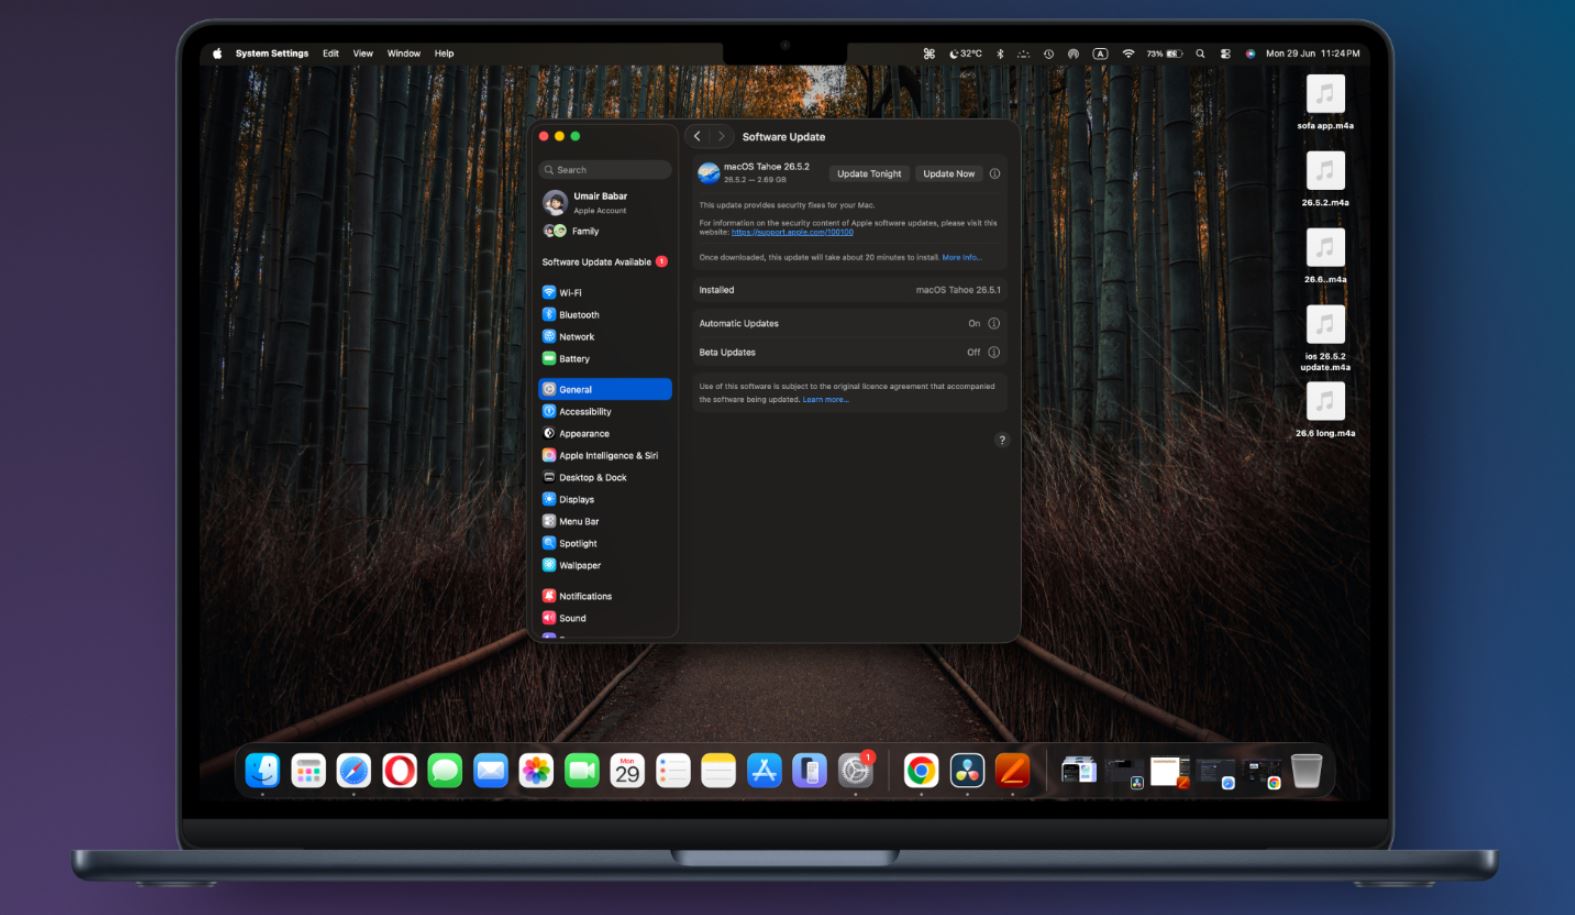Open Apple Intelligence & Siri settings
The width and height of the screenshot is (1575, 915).
pos(605,455)
